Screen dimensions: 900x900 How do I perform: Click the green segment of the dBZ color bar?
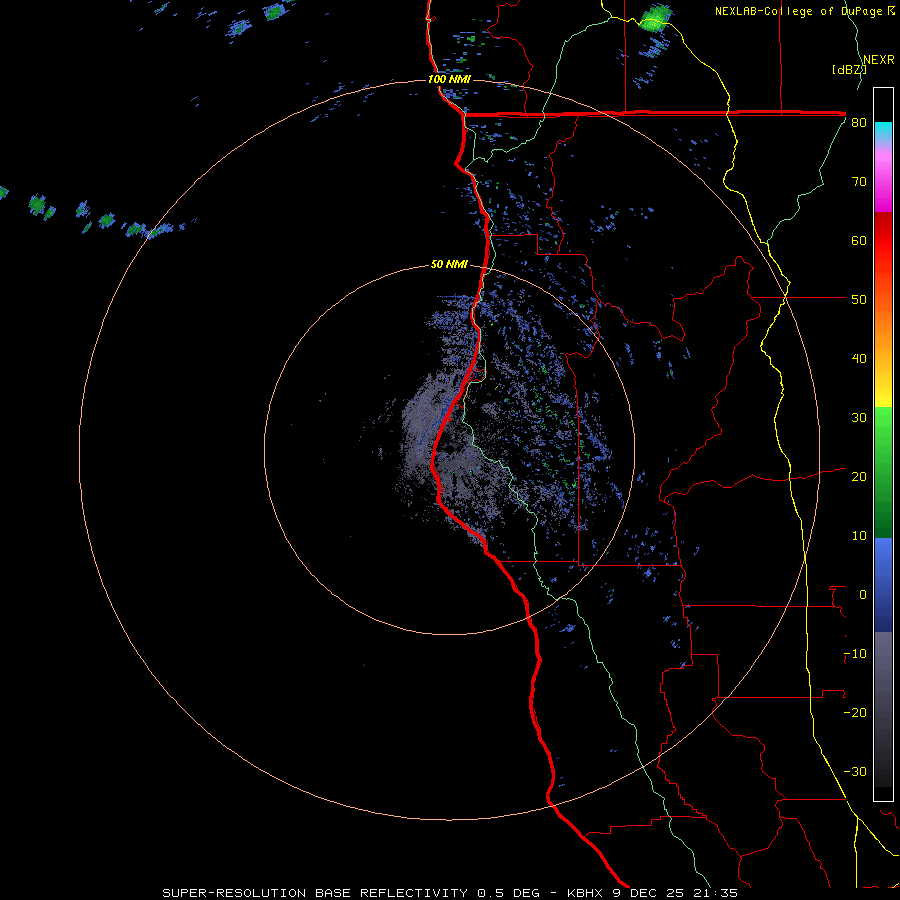[x=883, y=472]
